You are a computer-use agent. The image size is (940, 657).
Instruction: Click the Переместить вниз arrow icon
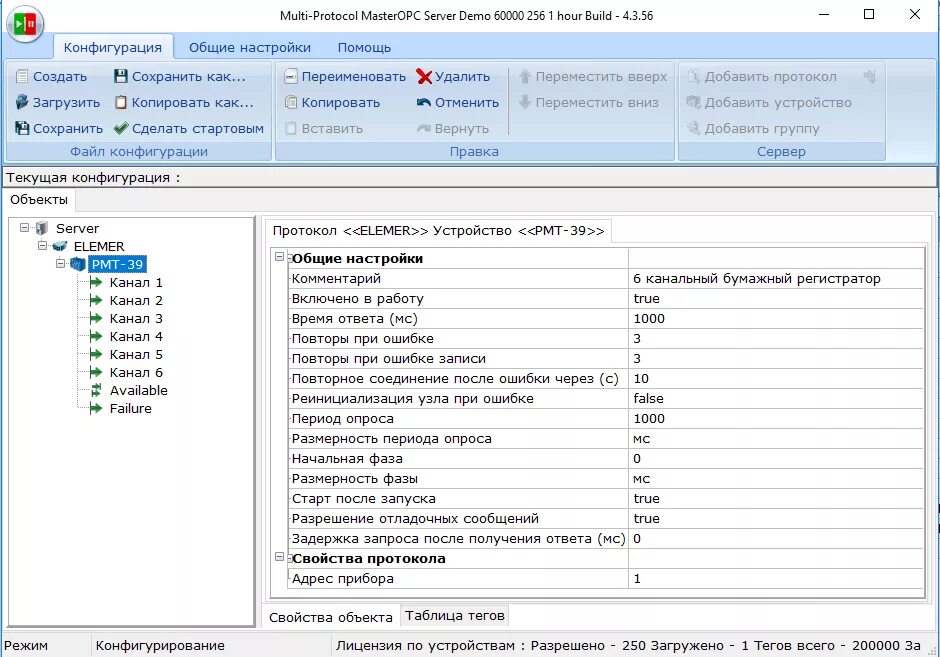(x=525, y=102)
